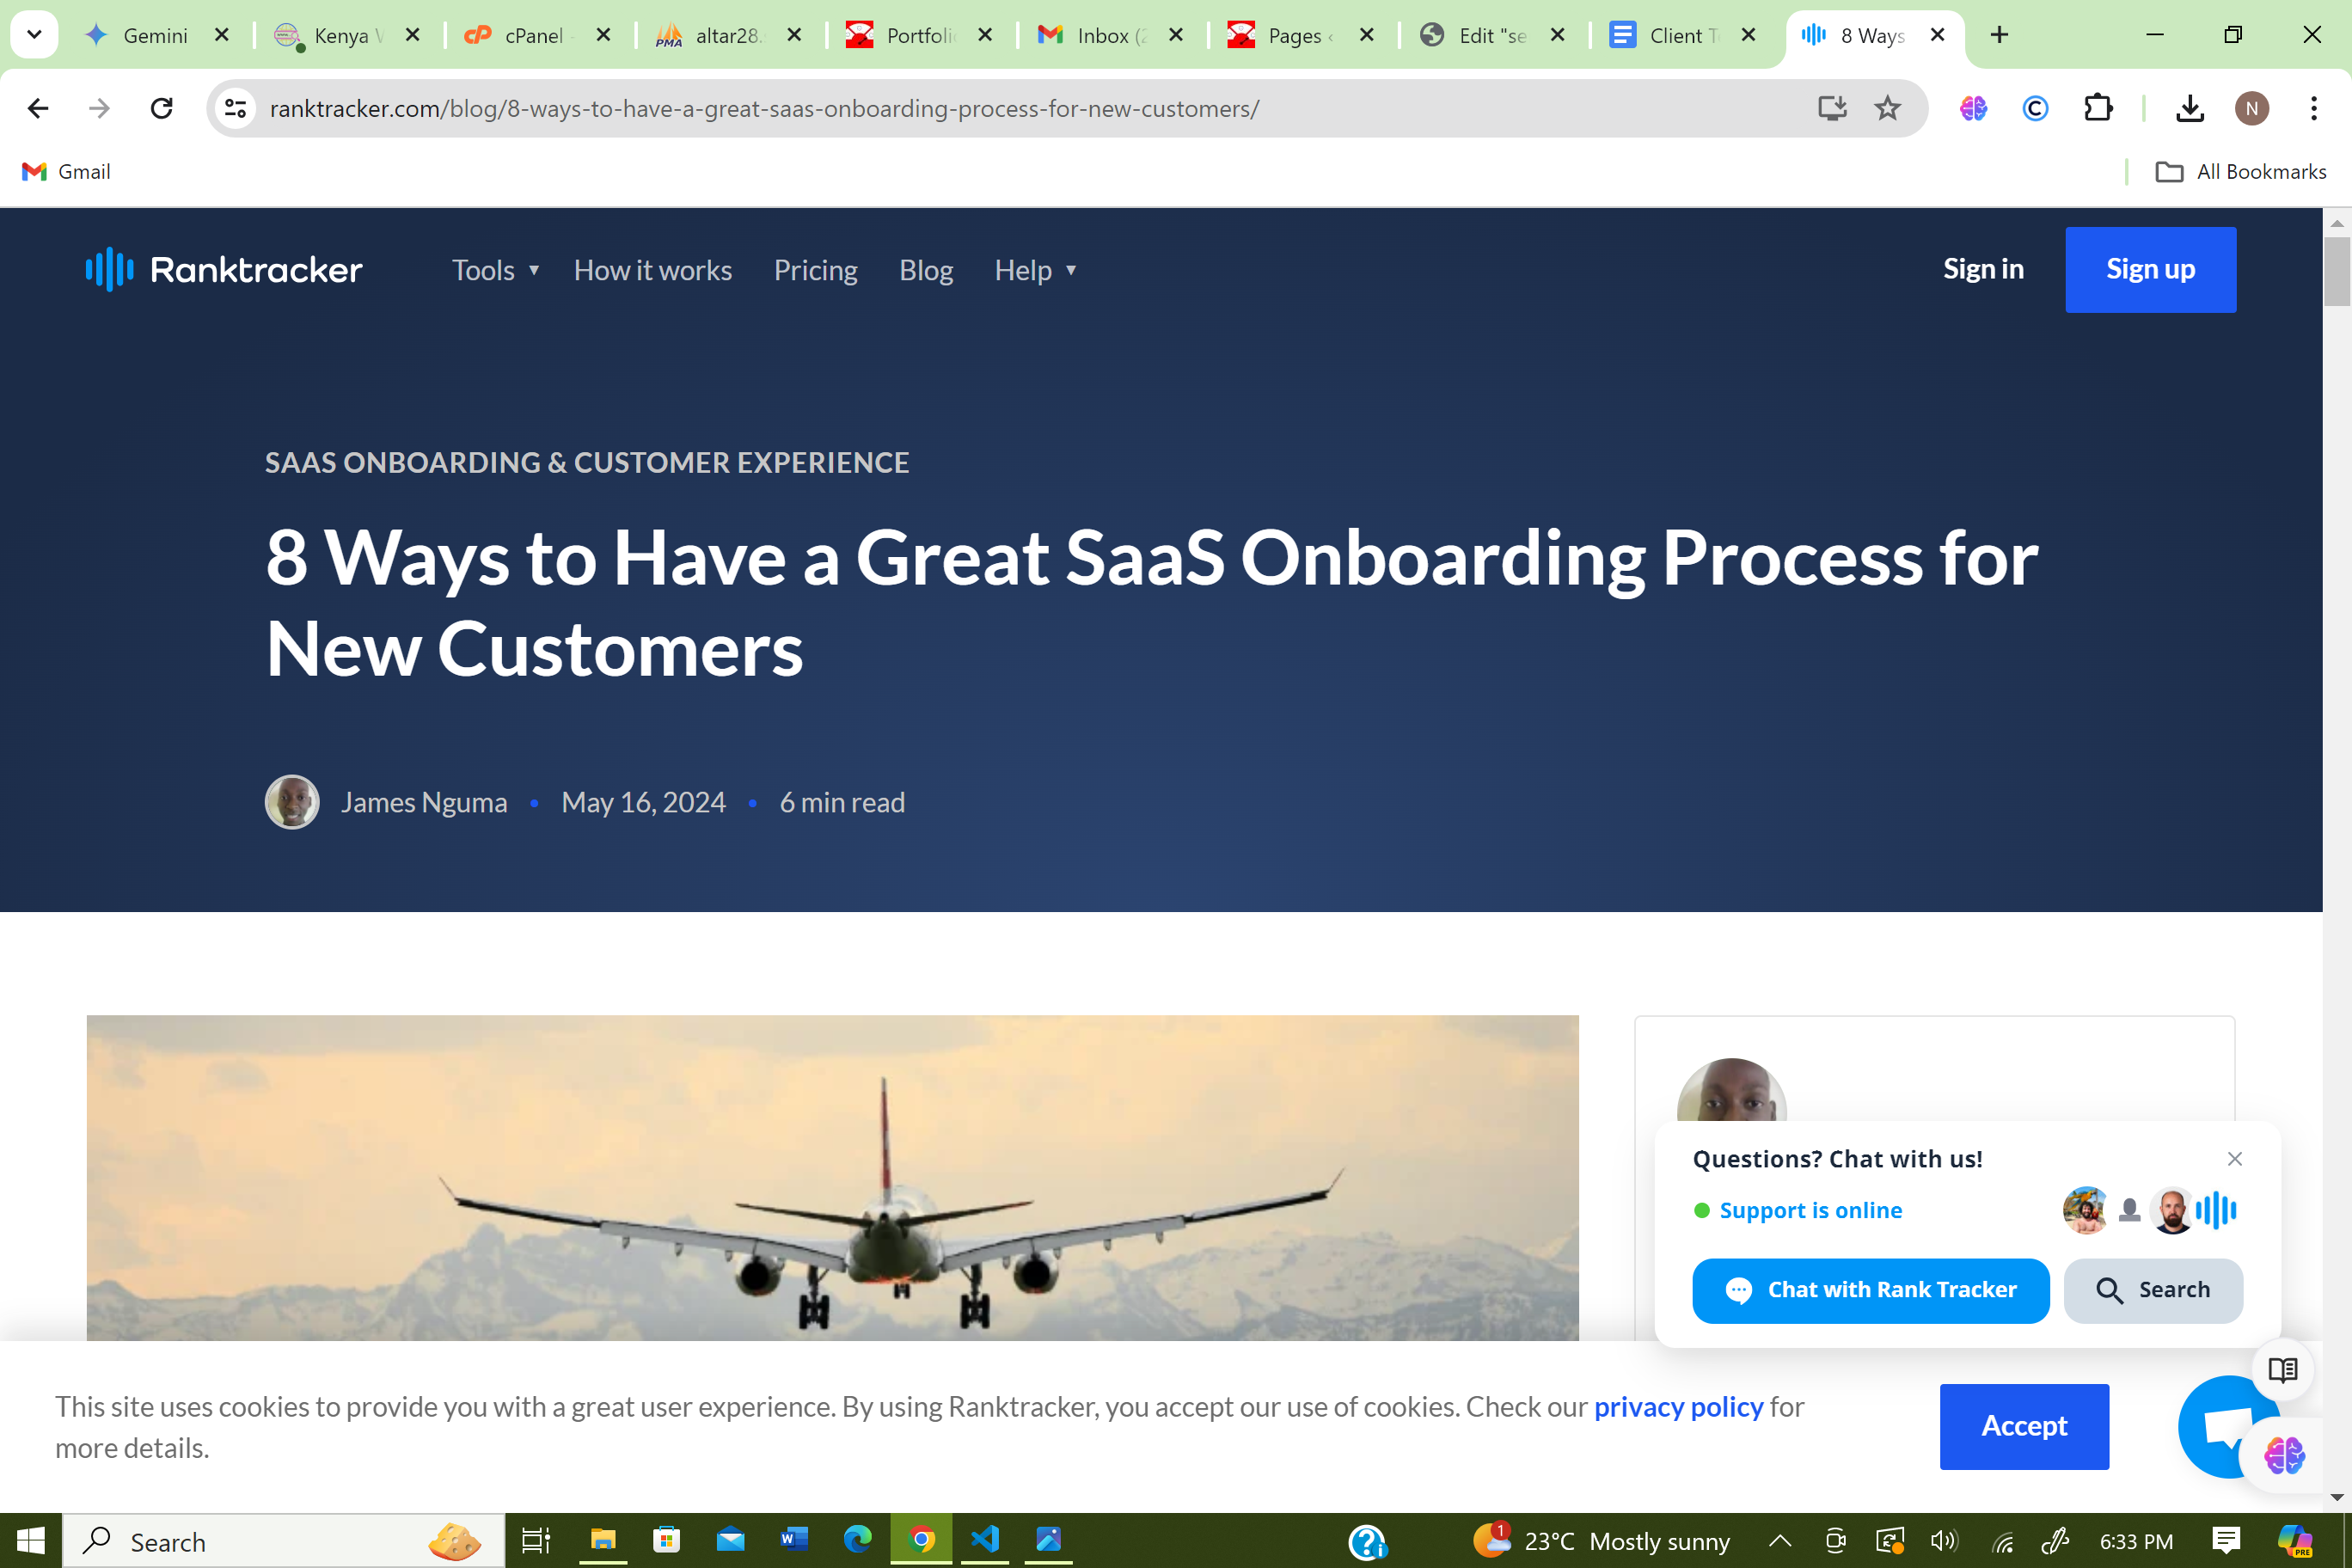Click scrollbar down arrow
2352x1568 pixels.
pos(2337,1497)
